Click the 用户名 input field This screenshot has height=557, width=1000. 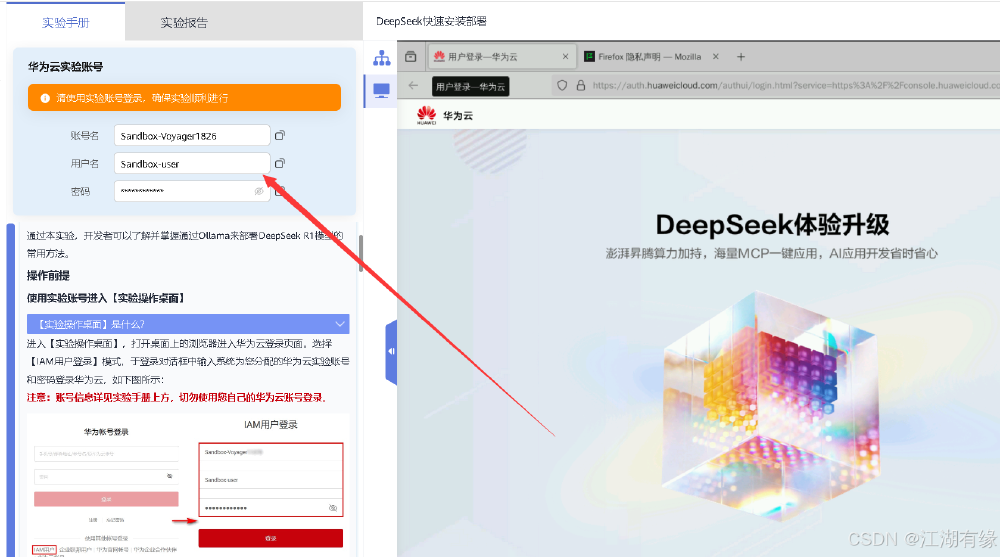[x=192, y=163]
